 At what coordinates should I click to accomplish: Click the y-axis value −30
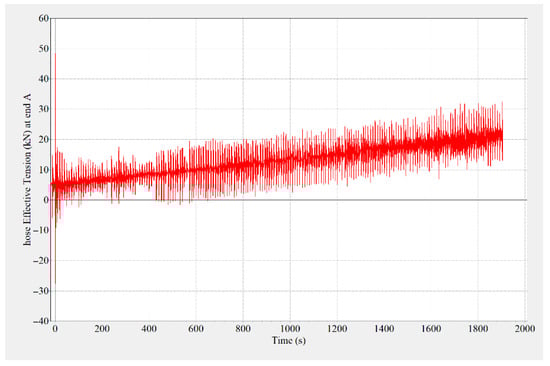(41, 291)
